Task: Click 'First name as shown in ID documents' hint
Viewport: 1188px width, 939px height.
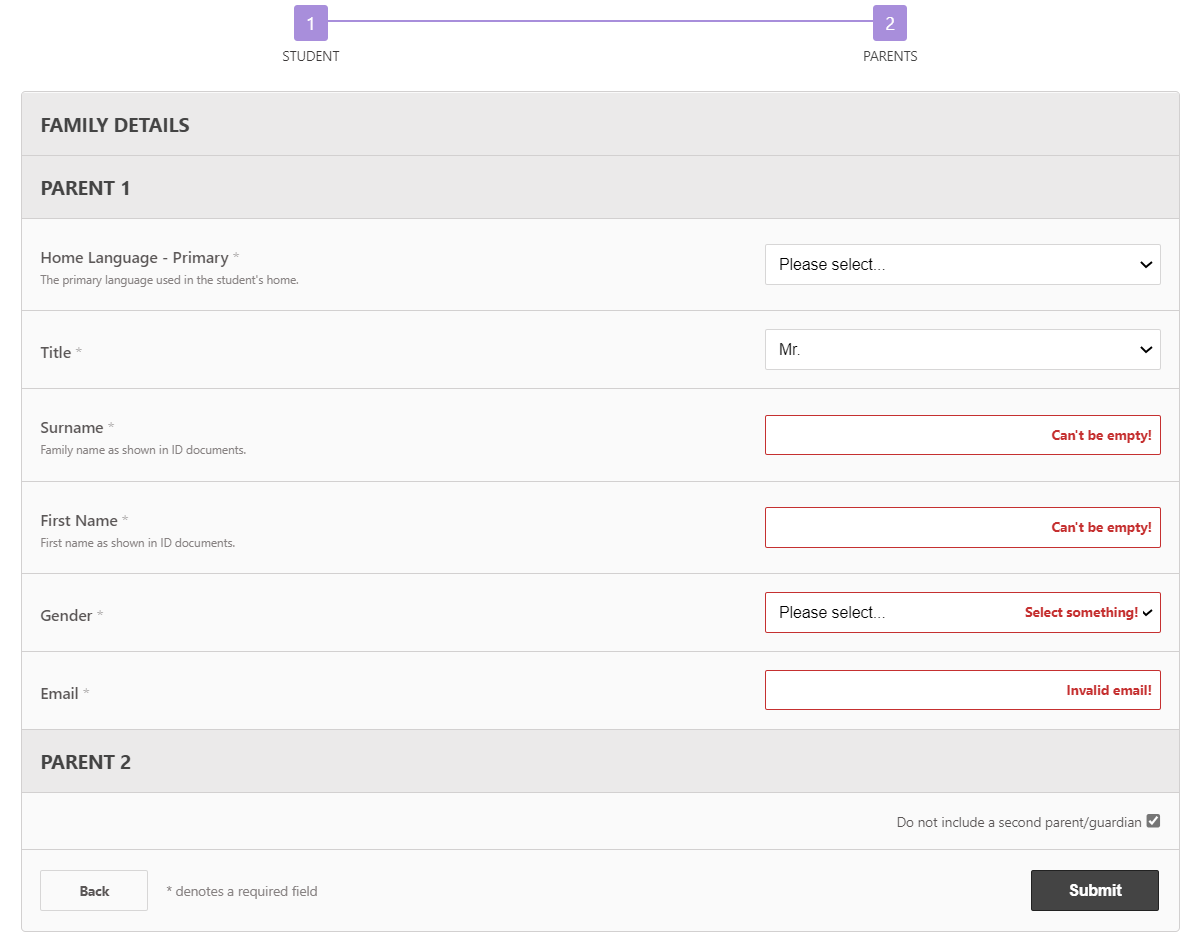Action: tap(138, 543)
